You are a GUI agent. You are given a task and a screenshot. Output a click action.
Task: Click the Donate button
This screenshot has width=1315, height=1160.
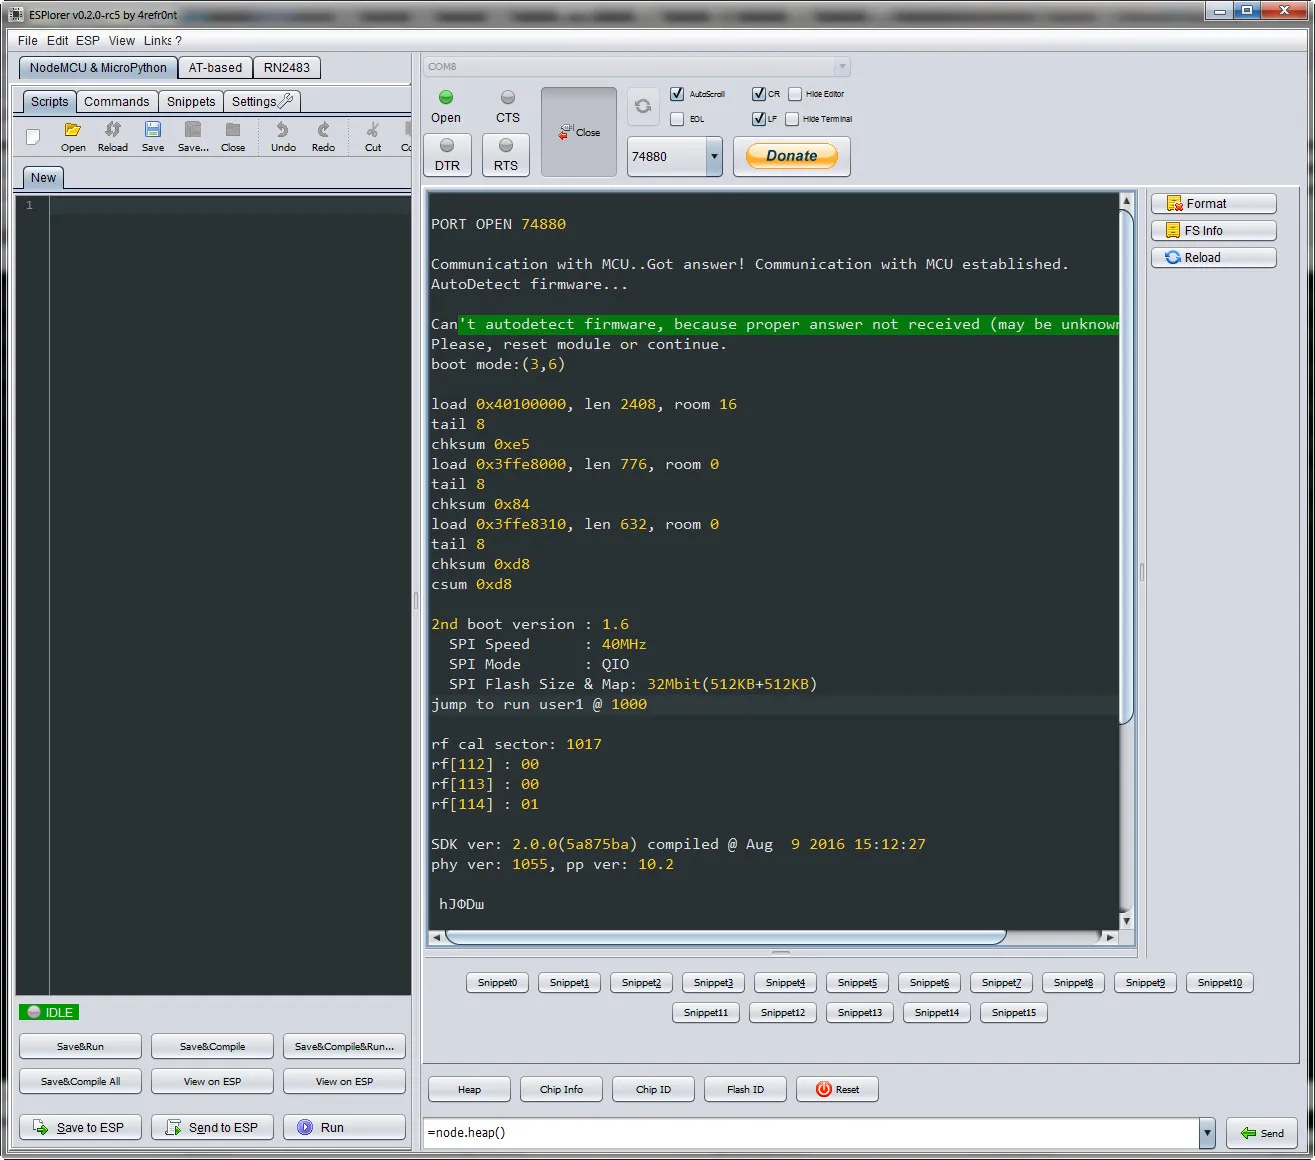791,156
